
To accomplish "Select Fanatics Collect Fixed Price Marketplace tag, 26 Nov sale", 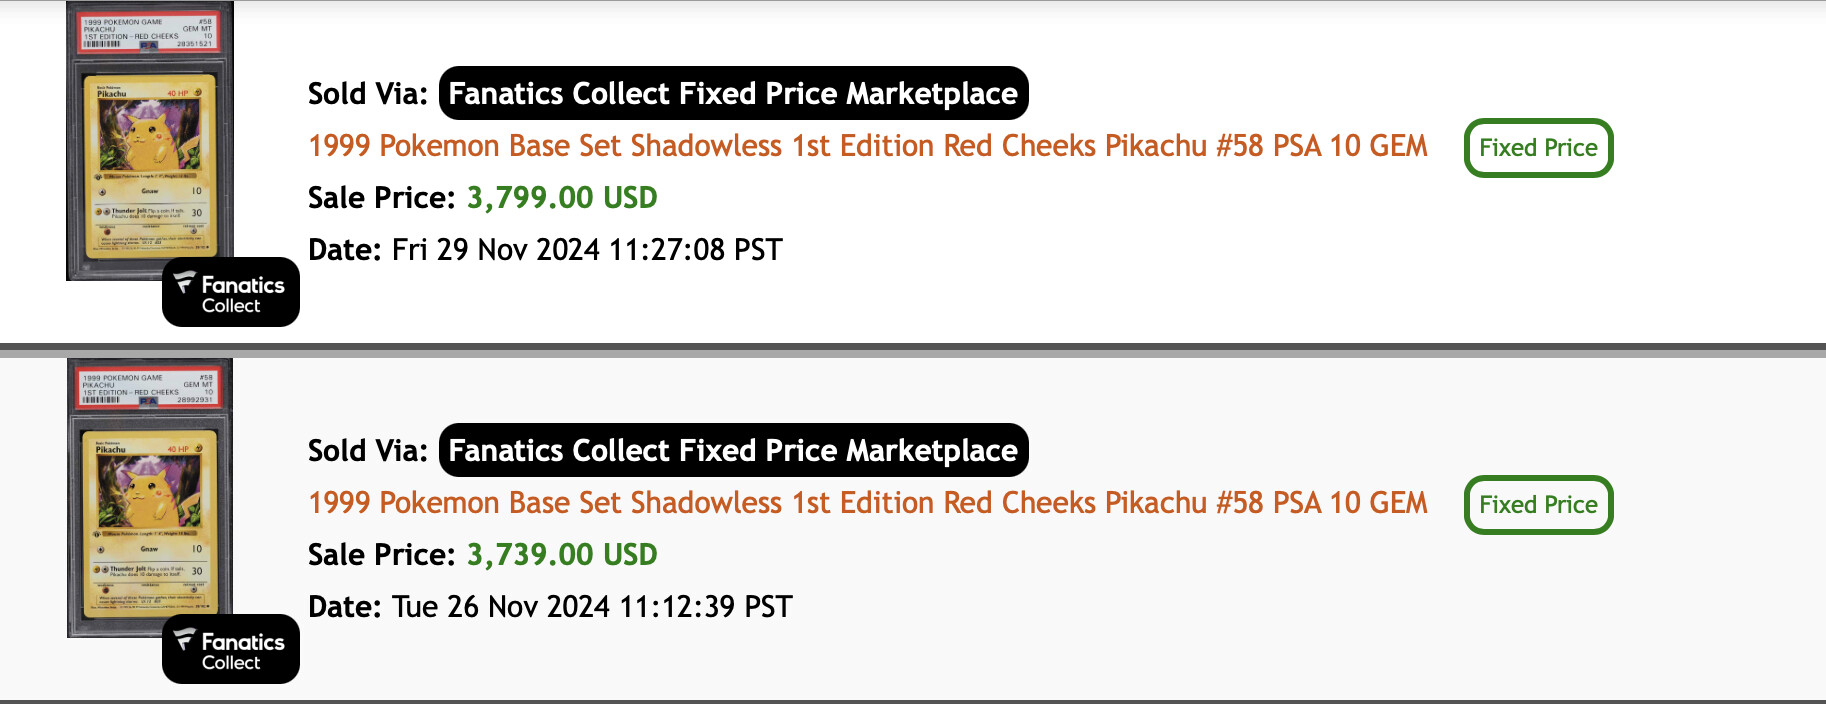I will (733, 451).
